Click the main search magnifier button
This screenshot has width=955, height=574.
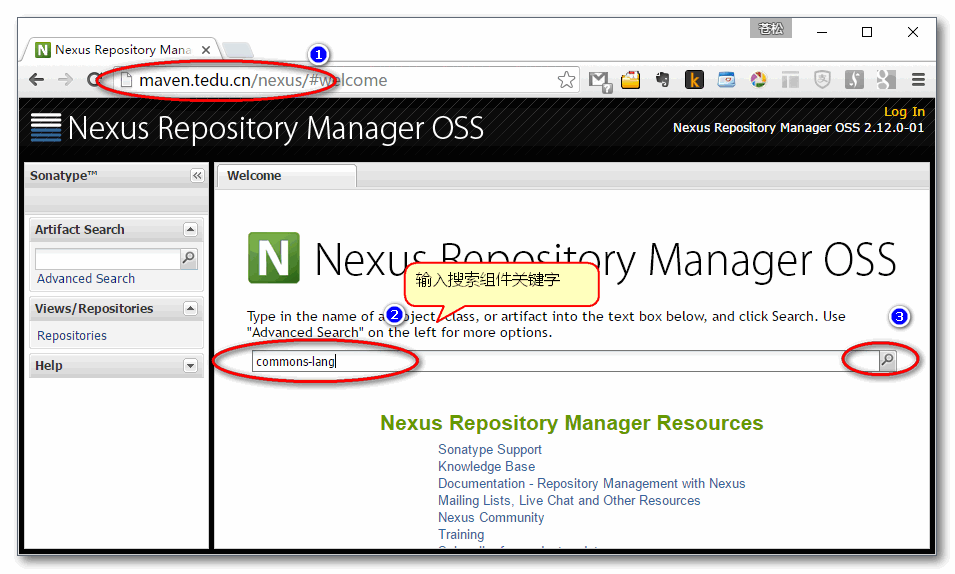pyautogui.click(x=887, y=361)
